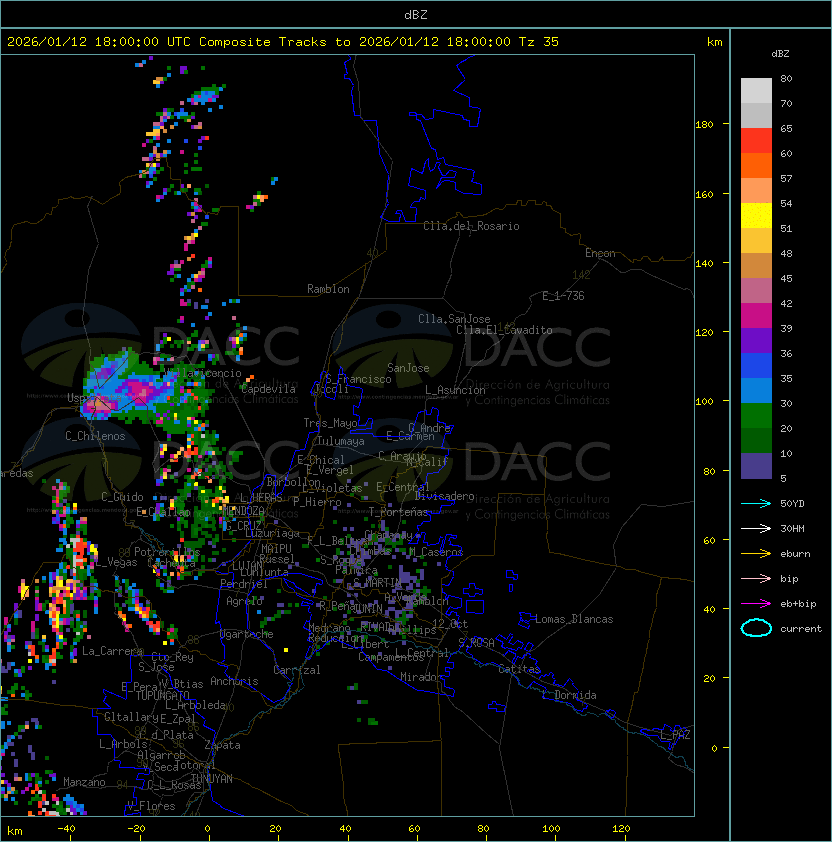Image resolution: width=832 pixels, height=842 pixels.
Task: Click the 'Catitas' map label
Action: click(519, 669)
